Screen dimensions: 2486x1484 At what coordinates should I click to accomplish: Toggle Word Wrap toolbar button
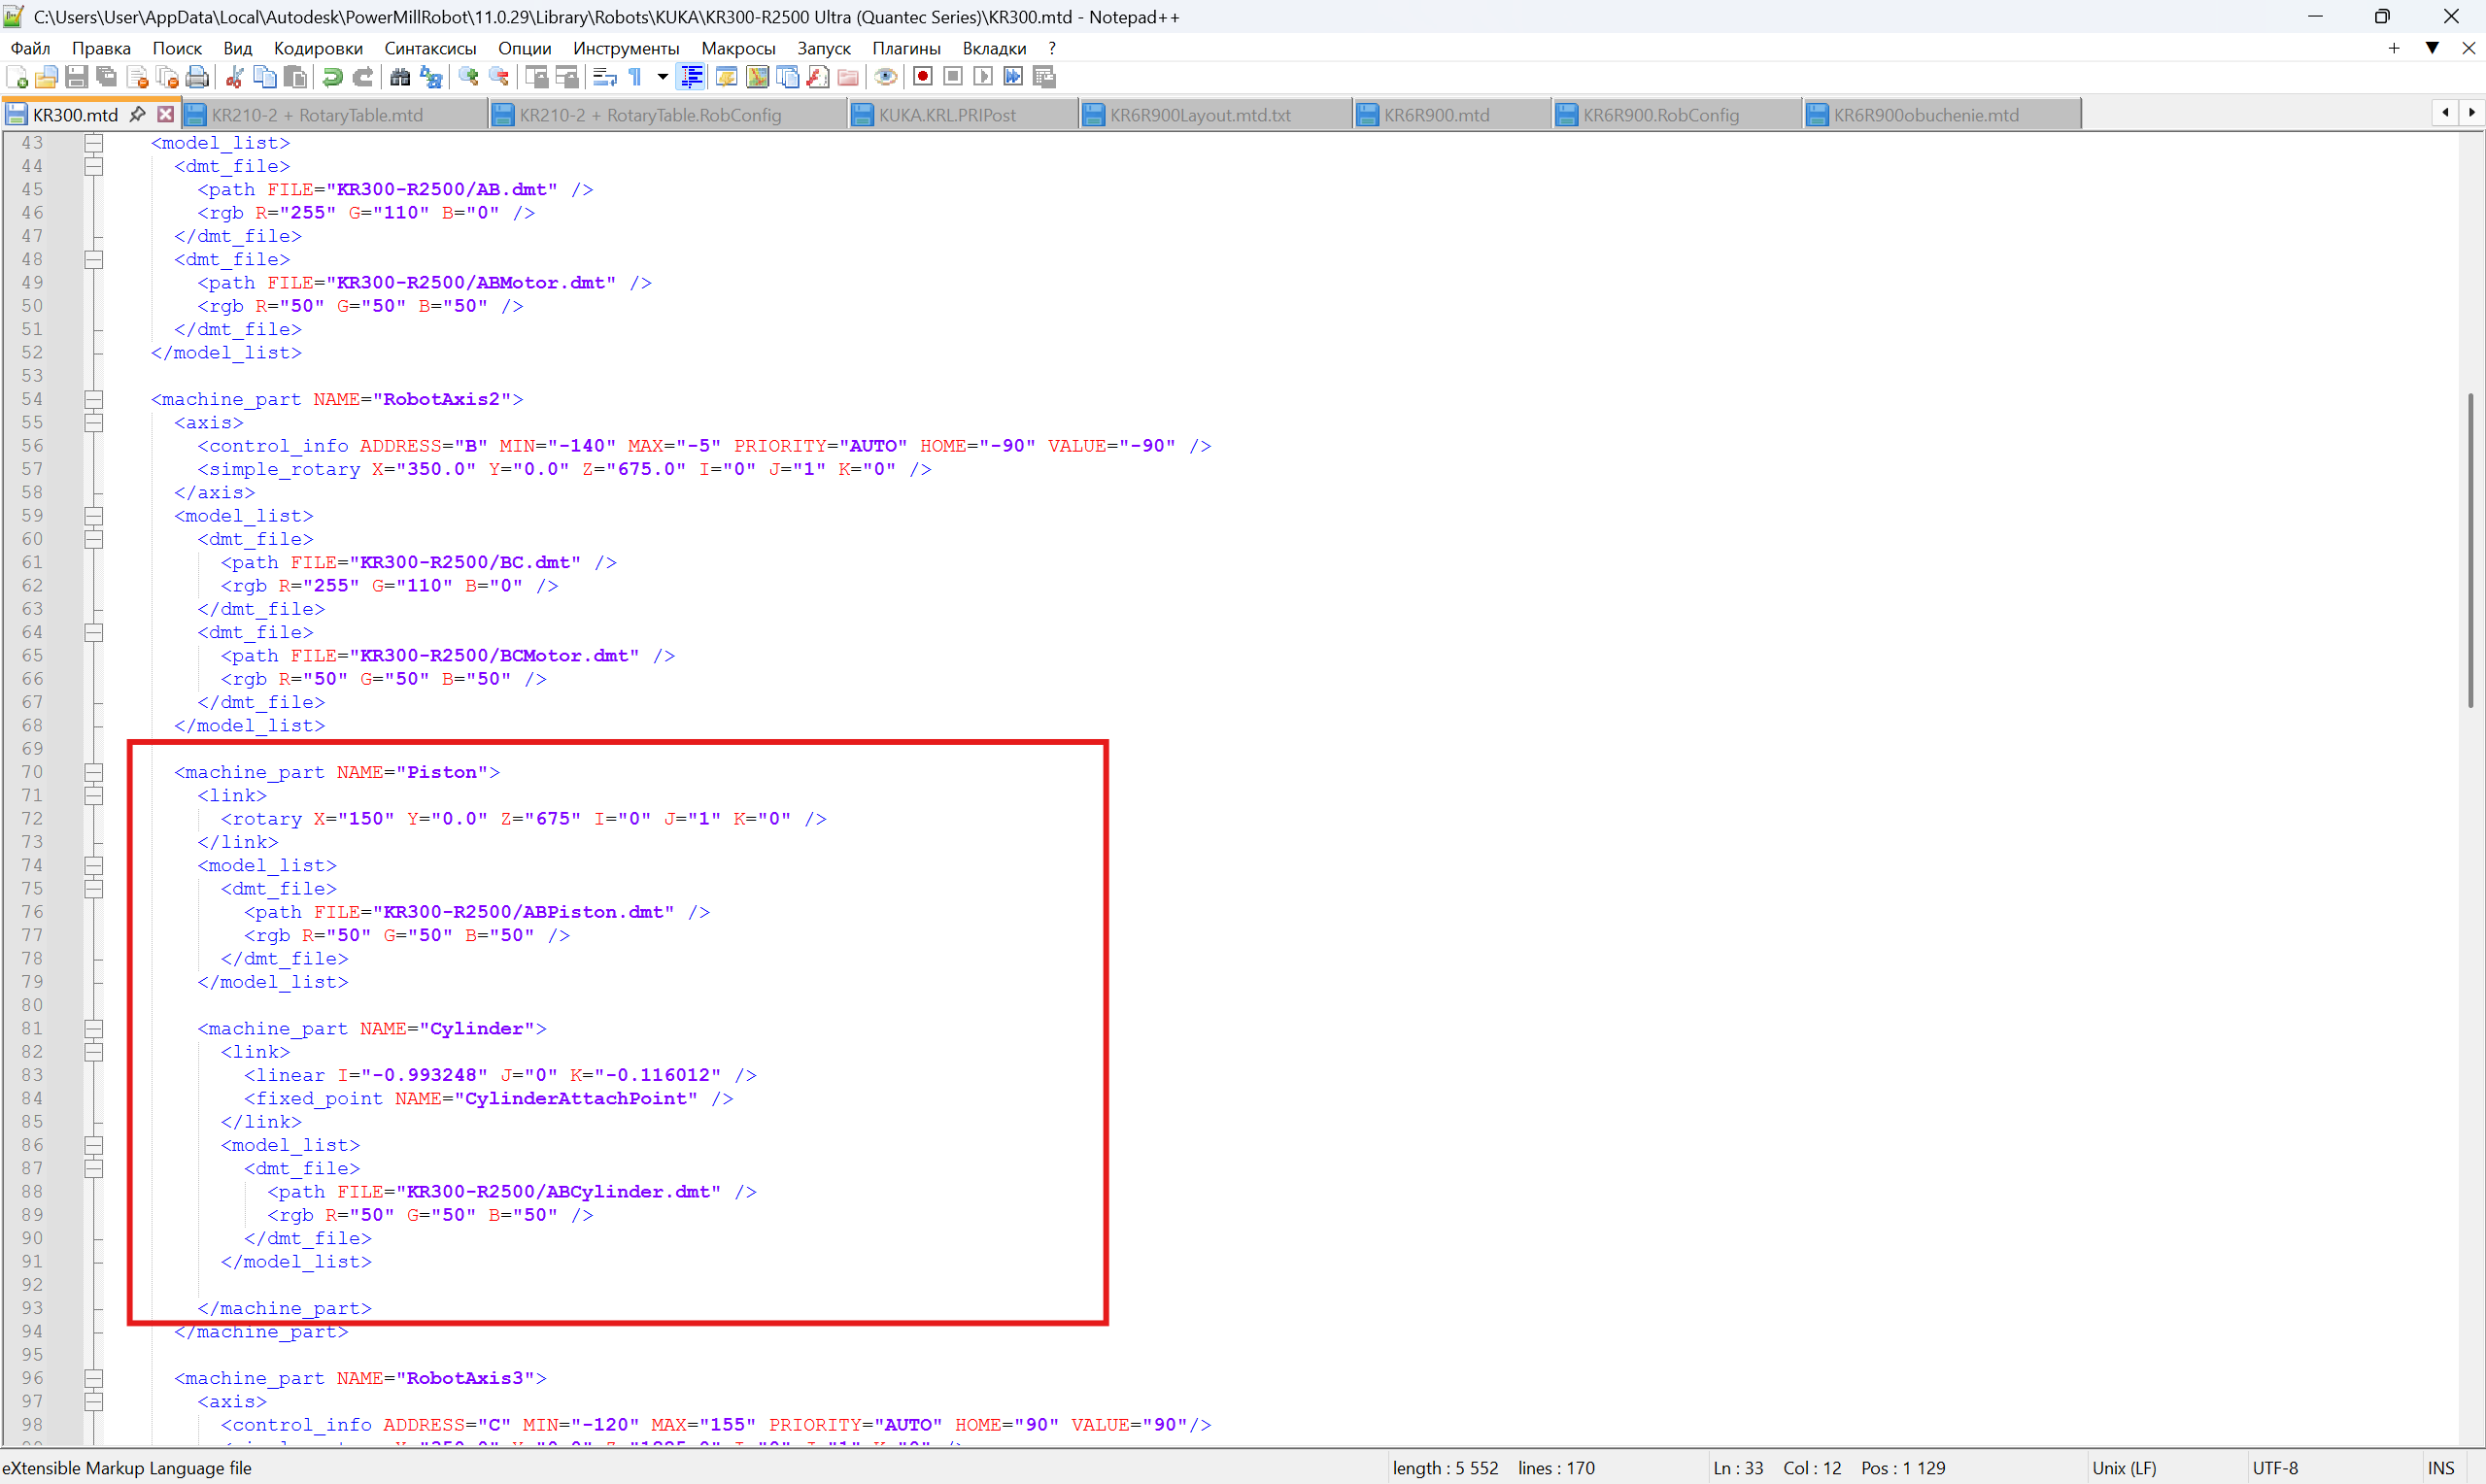point(605,77)
